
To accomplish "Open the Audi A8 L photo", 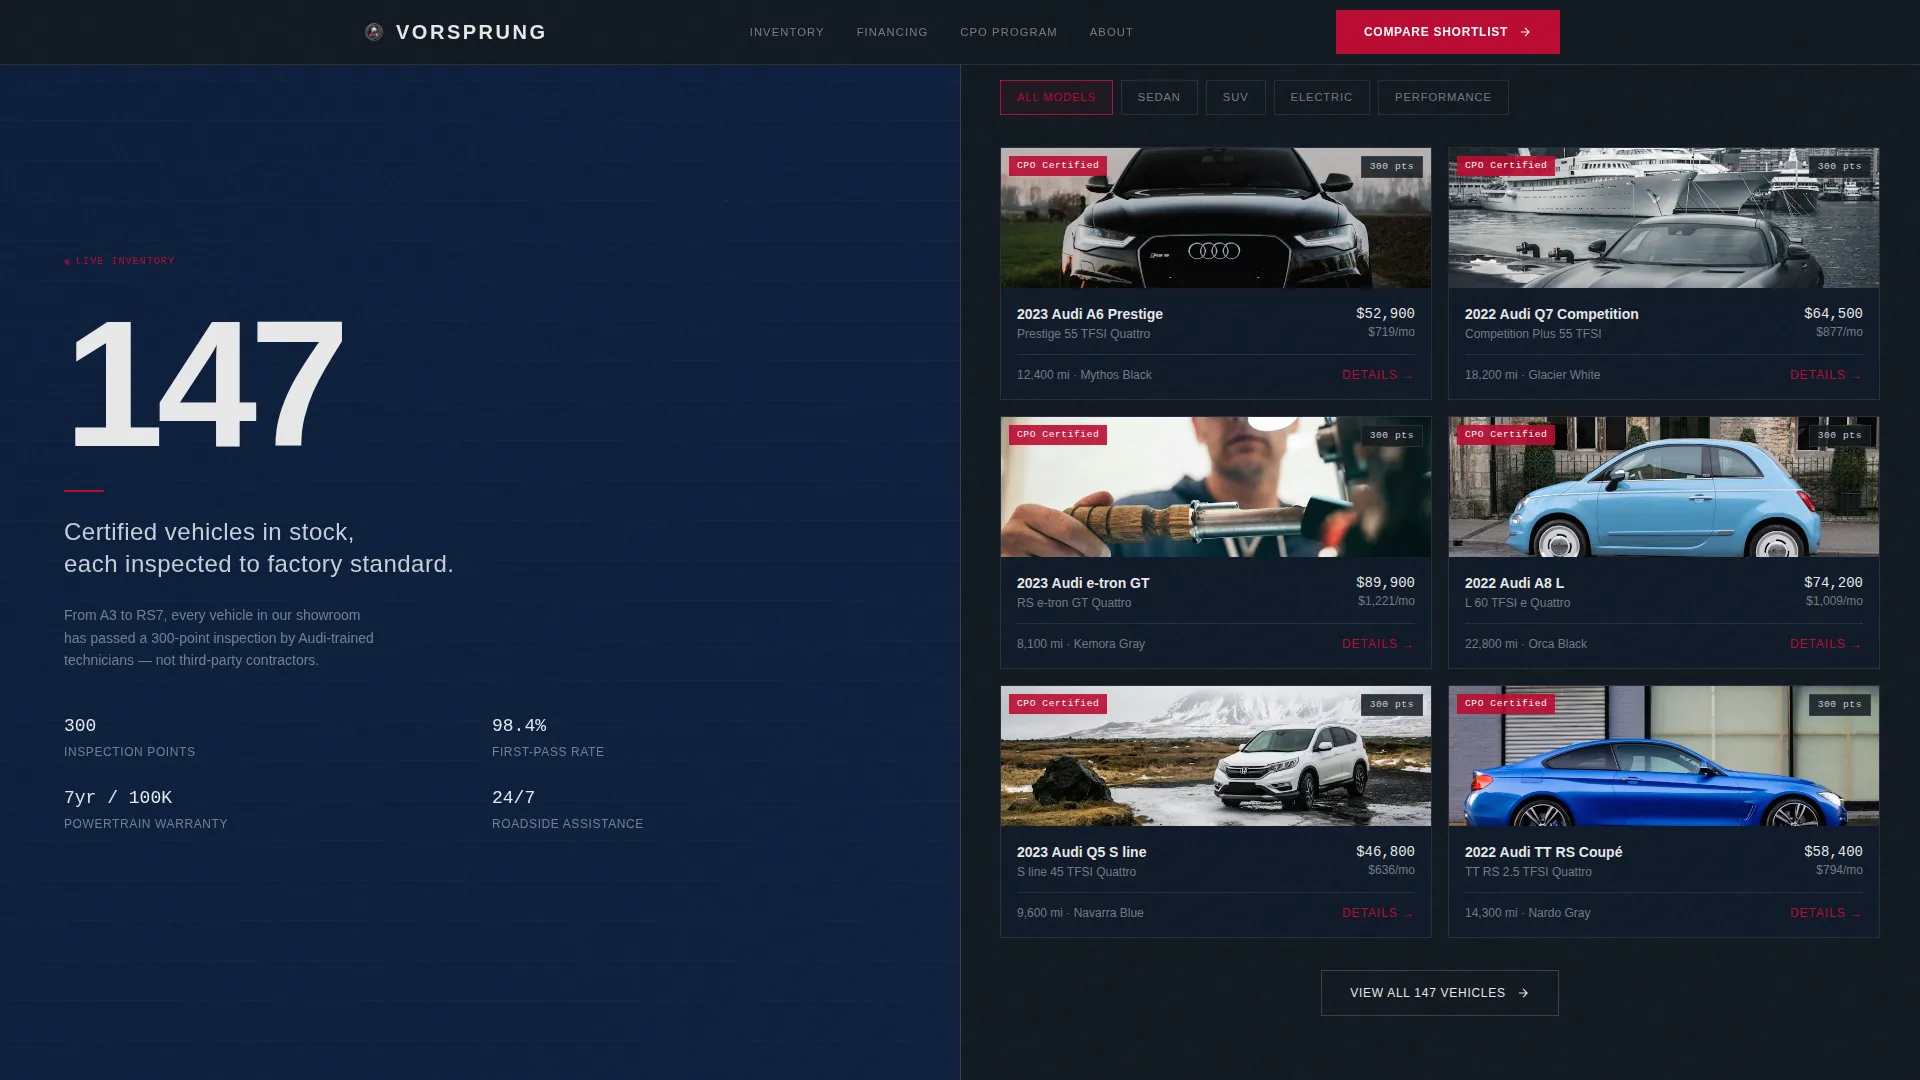I will click(1663, 487).
